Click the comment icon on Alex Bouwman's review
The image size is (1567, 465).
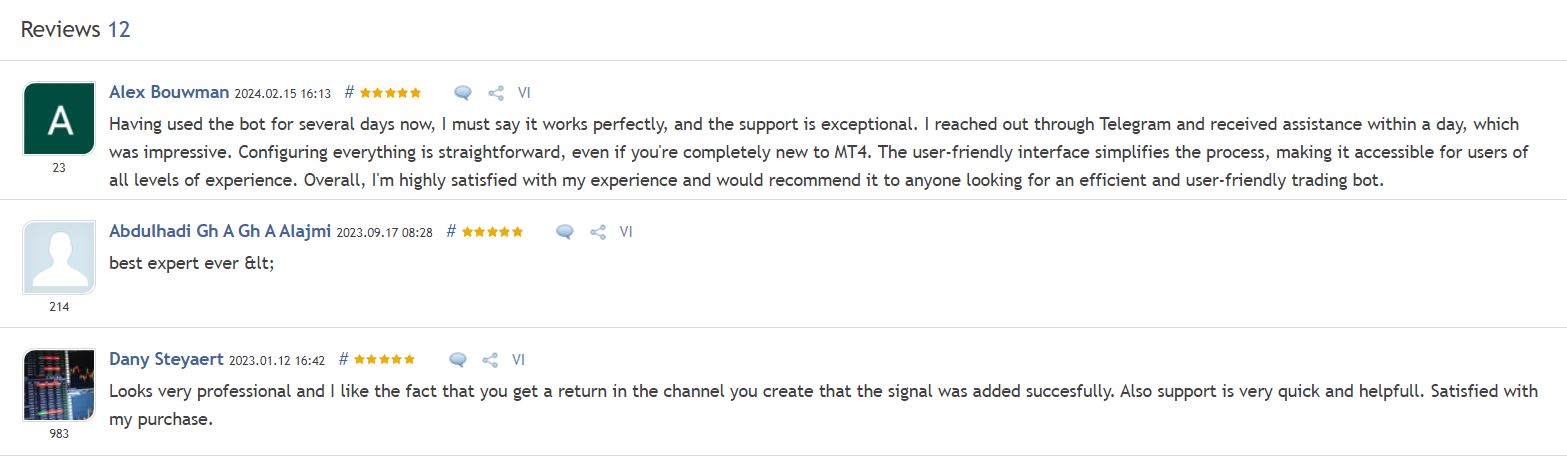click(x=462, y=93)
